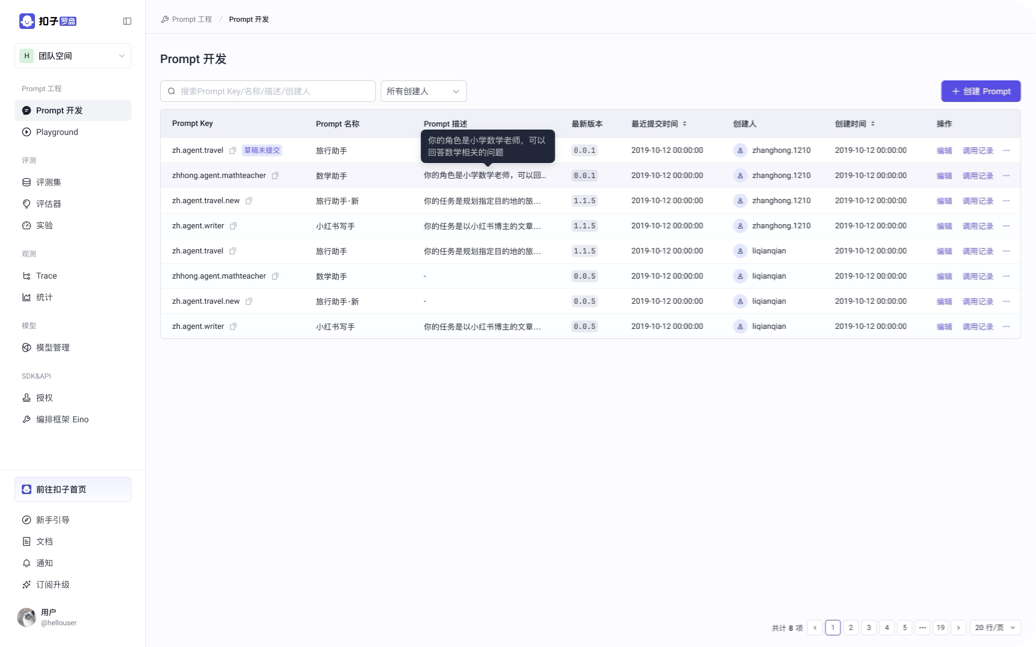
Task: Open more actions for zh.agent.travel.new 1.1.5 row
Action: (x=1006, y=201)
